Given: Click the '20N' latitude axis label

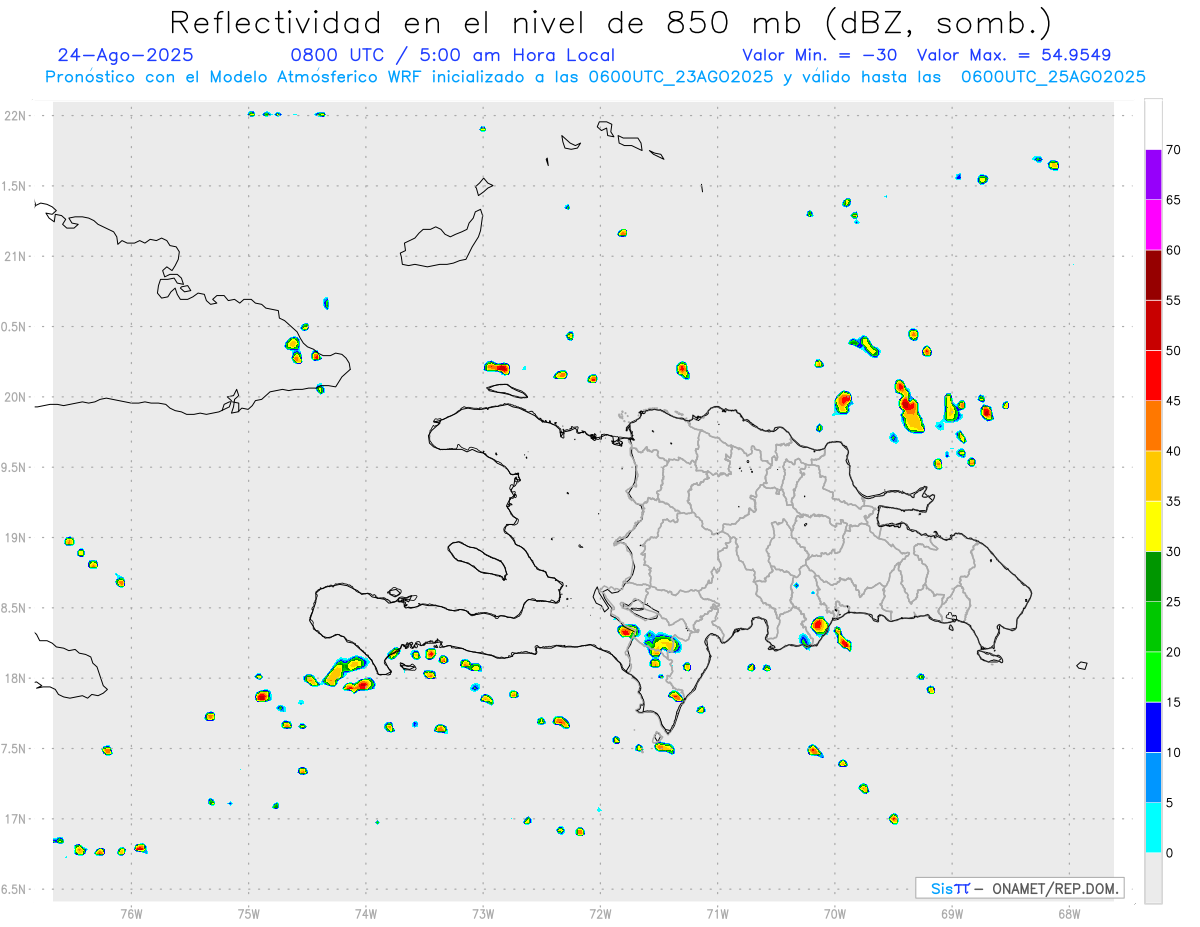Looking at the screenshot, I should pyautogui.click(x=15, y=397).
